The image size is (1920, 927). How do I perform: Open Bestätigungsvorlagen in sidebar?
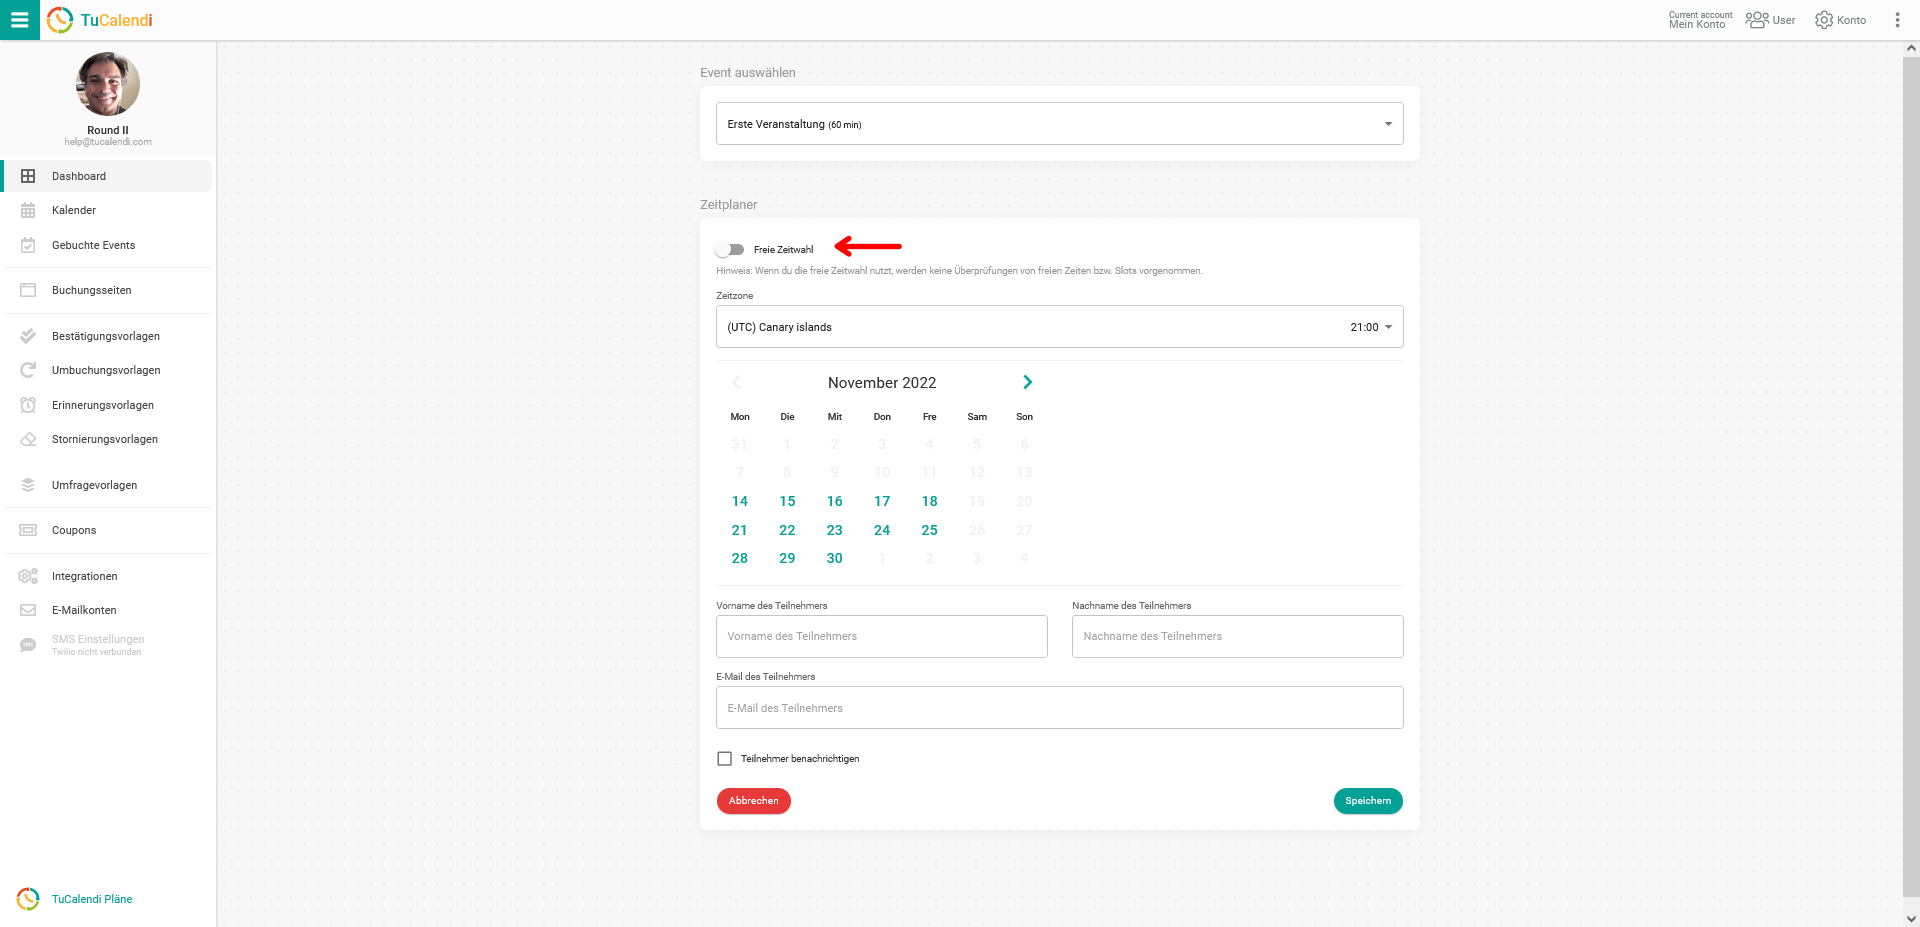point(108,336)
